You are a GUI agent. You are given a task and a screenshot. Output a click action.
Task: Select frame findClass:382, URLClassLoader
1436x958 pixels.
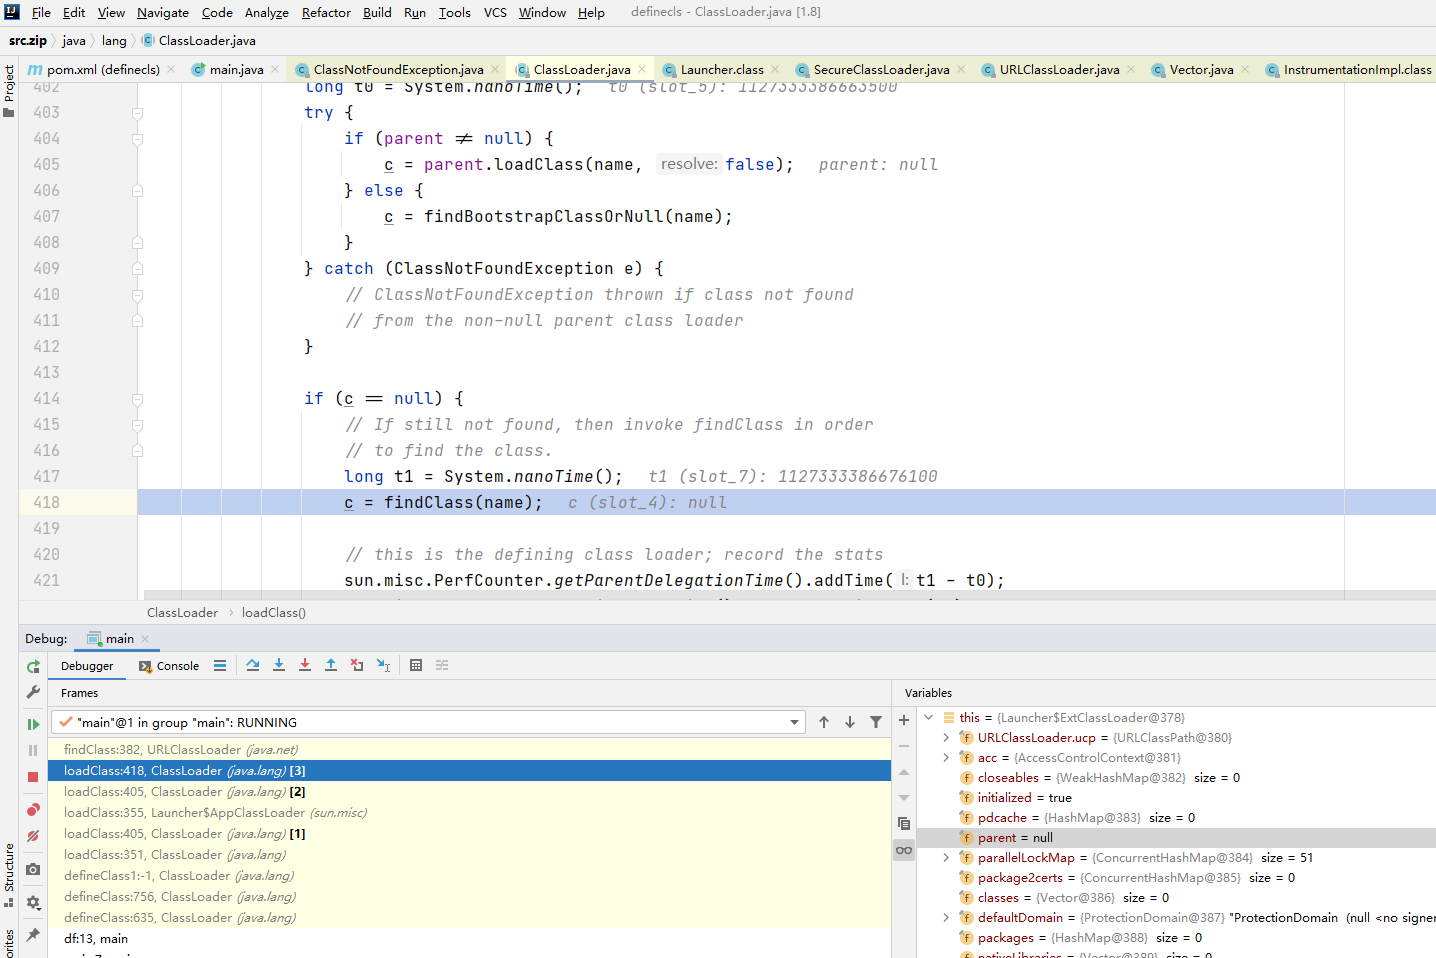469,750
